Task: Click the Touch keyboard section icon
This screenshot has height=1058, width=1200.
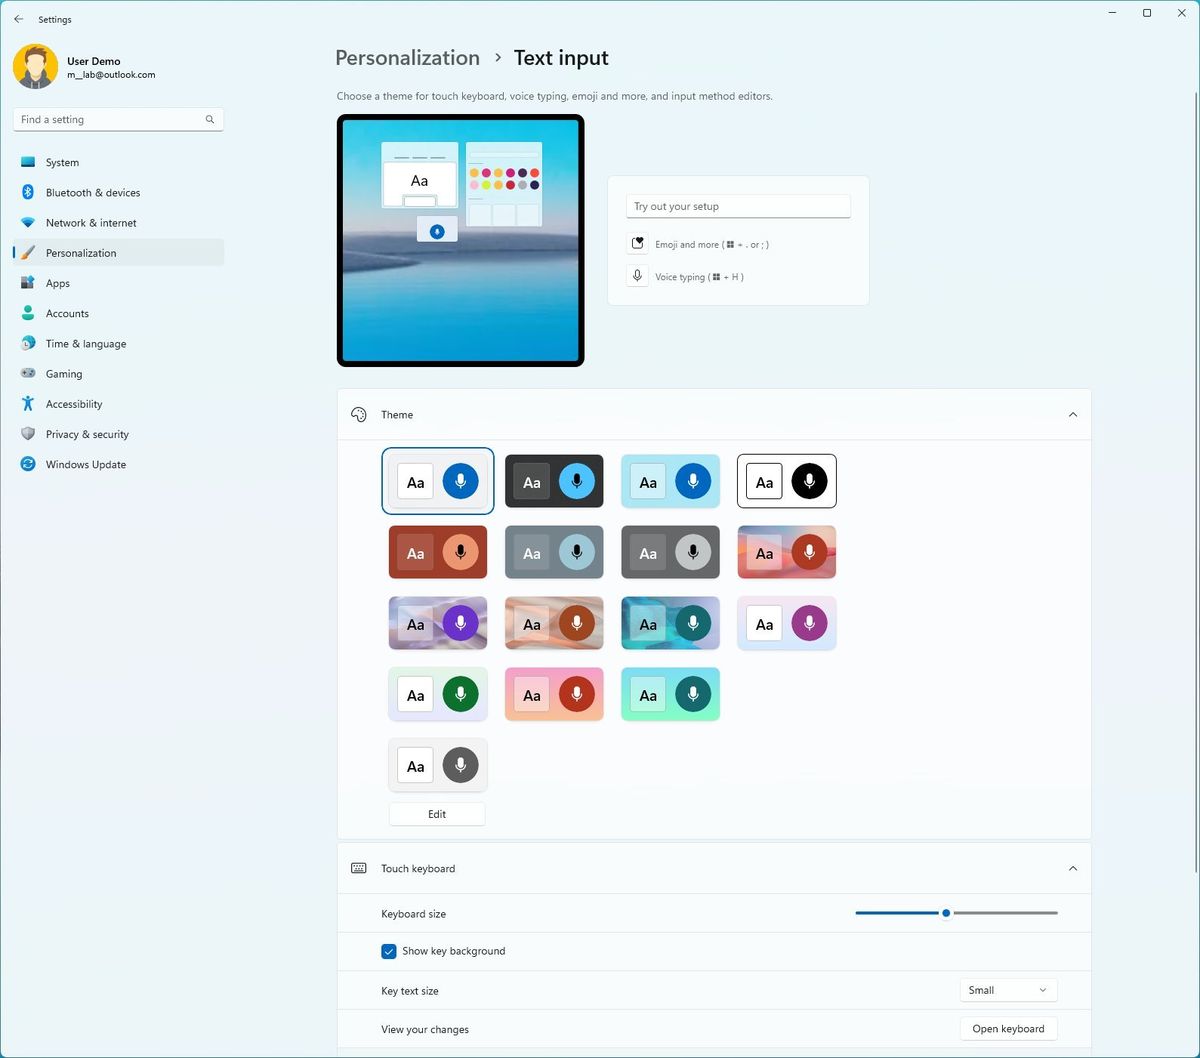Action: click(358, 868)
